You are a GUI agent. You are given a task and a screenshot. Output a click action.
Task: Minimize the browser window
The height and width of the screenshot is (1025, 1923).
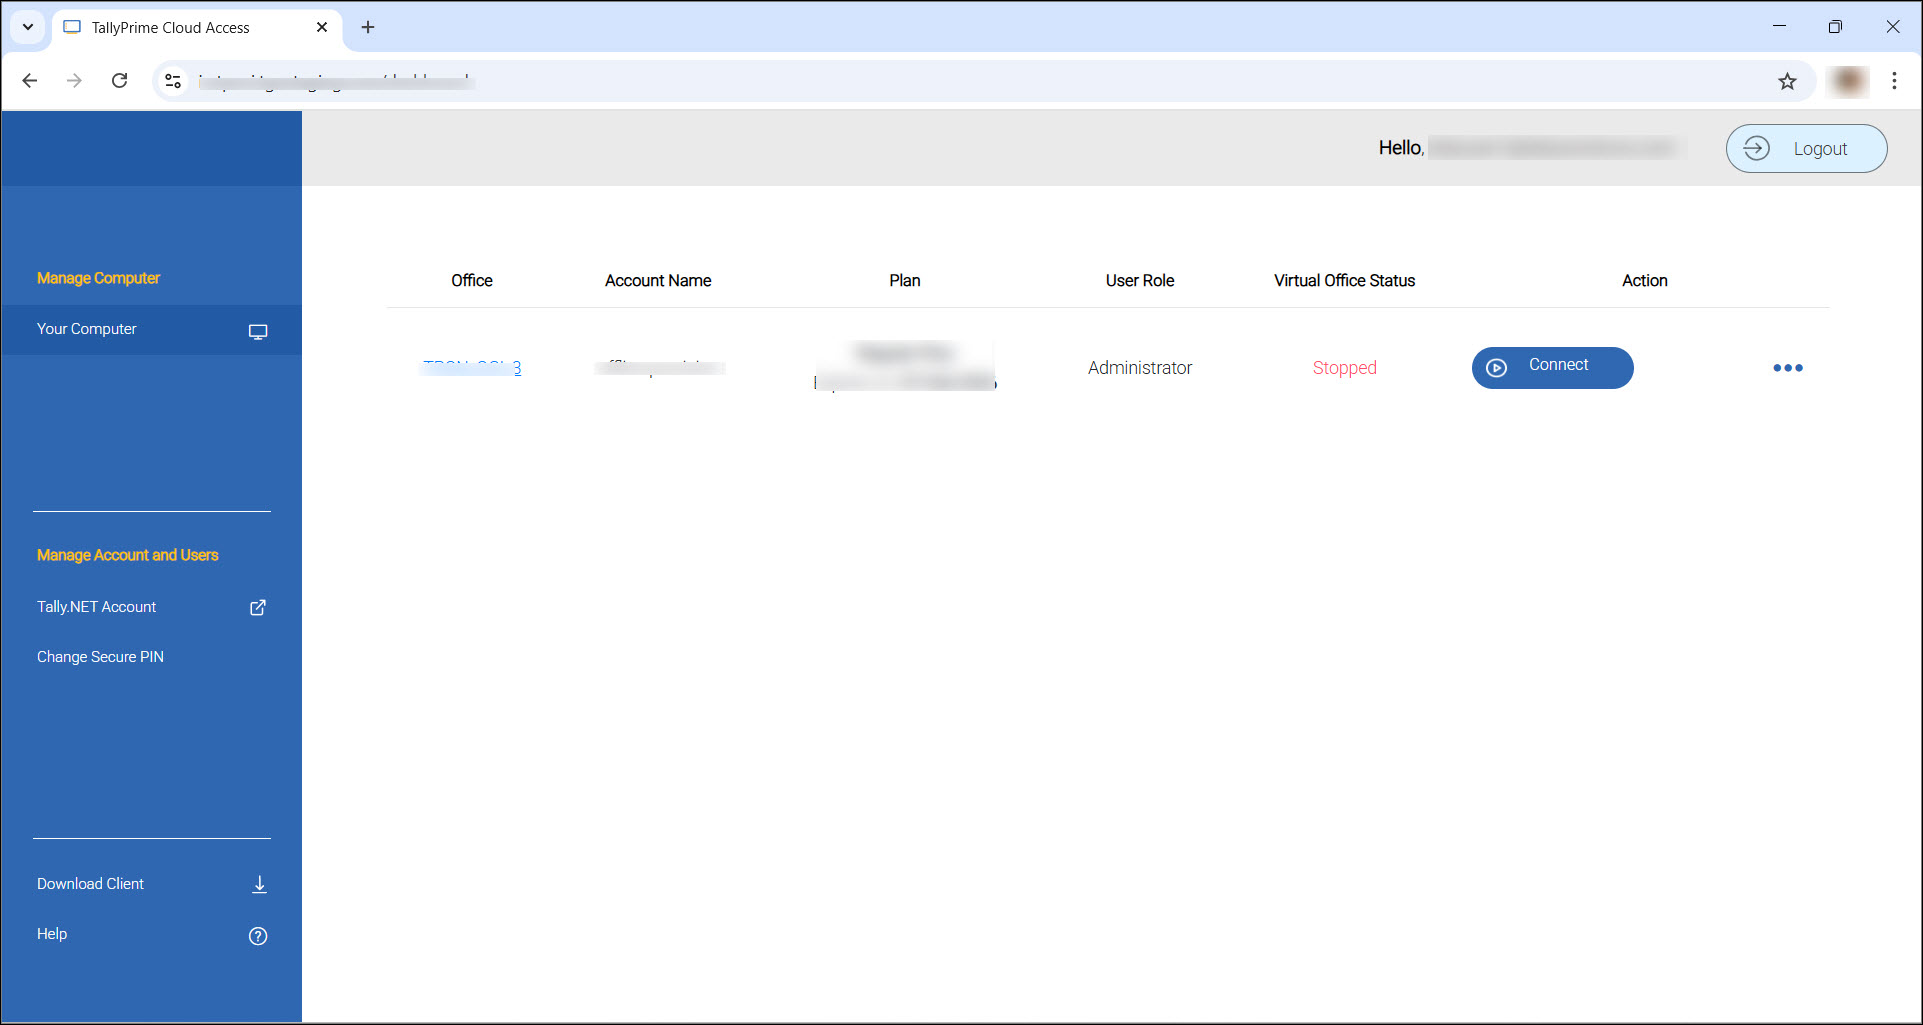(1779, 27)
